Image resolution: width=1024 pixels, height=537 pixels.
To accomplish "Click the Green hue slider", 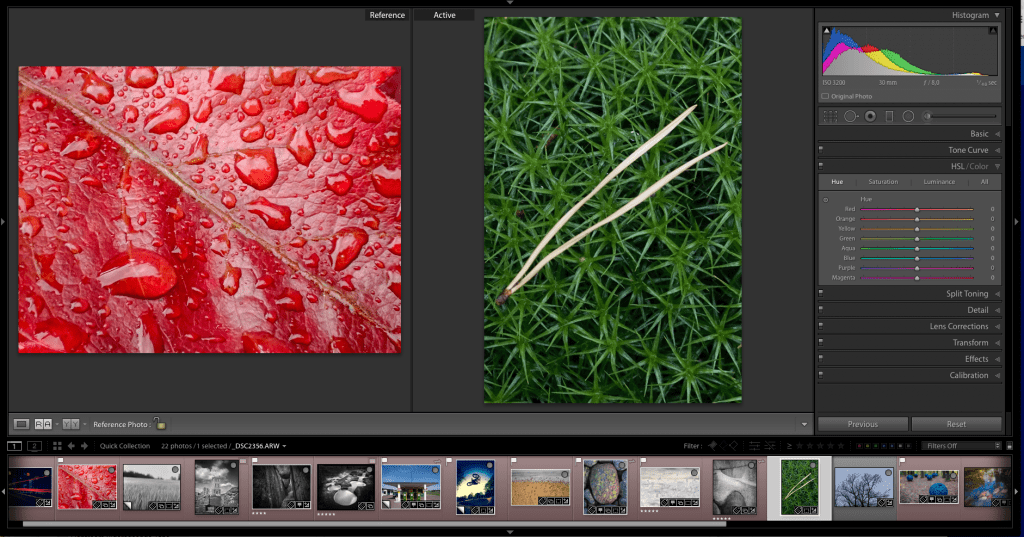I will click(917, 238).
